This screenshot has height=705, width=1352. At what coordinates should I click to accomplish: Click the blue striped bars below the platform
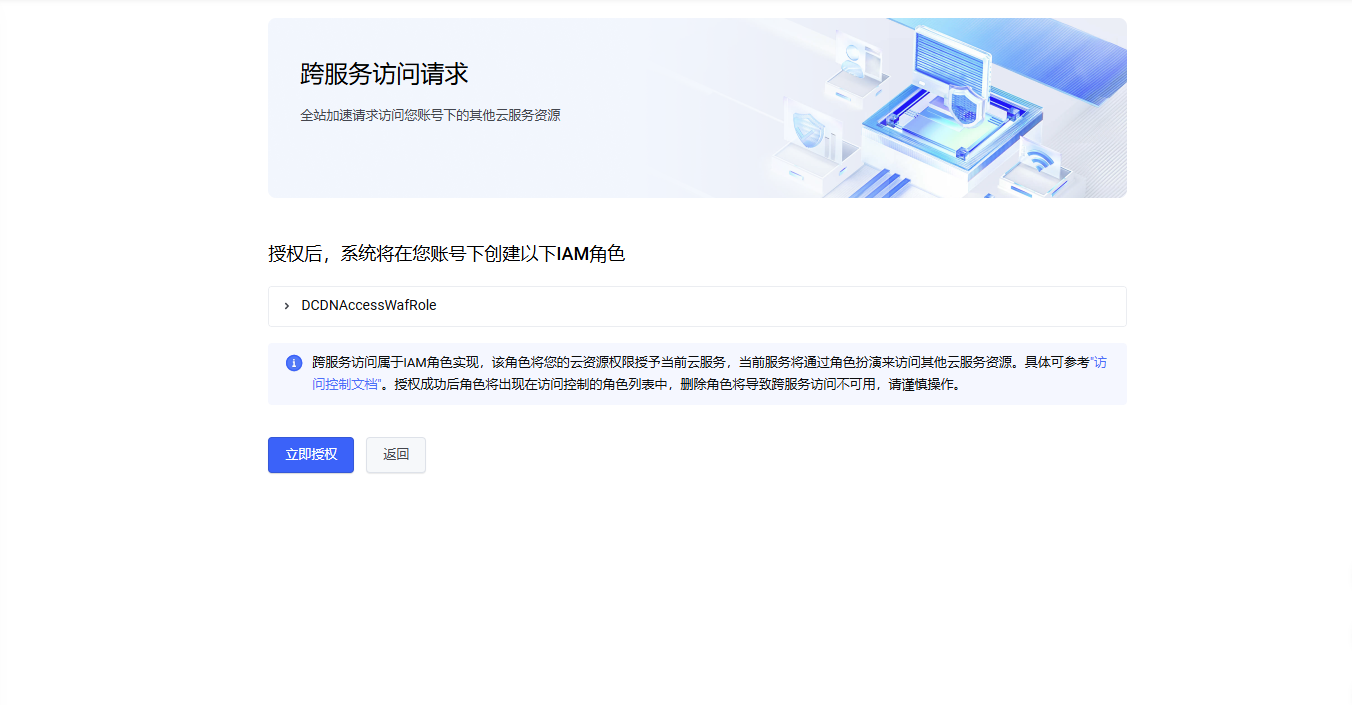[x=877, y=183]
